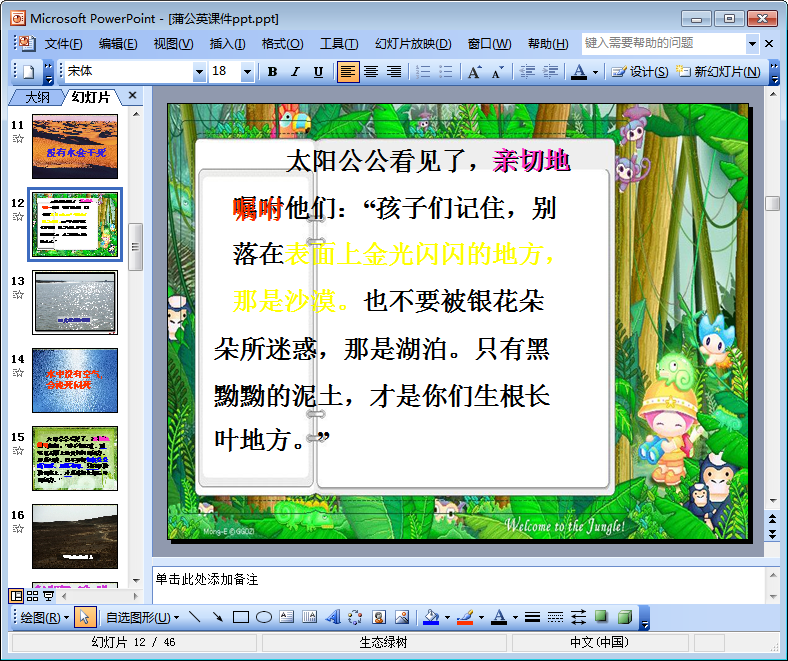Decrease font size
Image resolution: width=788 pixels, height=661 pixels.
(498, 72)
